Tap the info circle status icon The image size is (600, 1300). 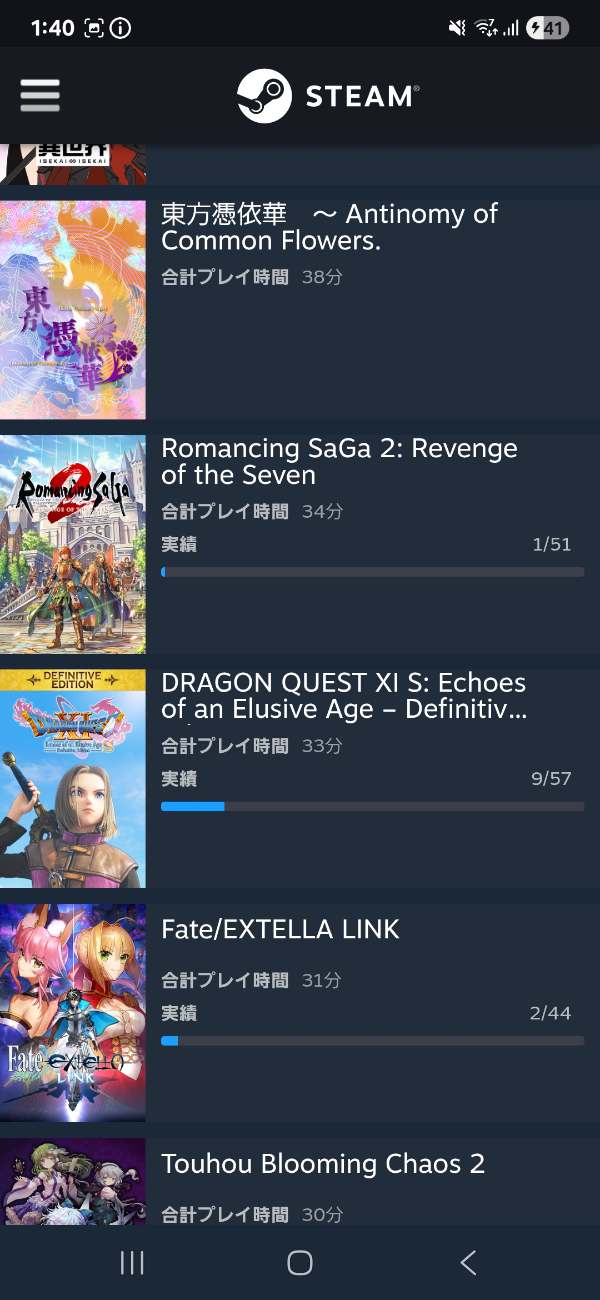[x=120, y=28]
